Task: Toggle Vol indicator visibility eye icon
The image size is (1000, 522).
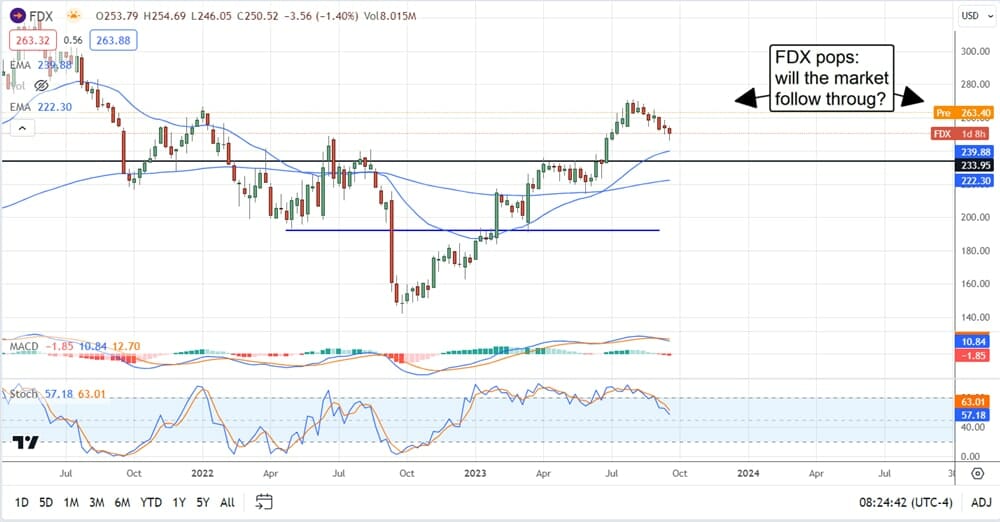Action: [43, 86]
